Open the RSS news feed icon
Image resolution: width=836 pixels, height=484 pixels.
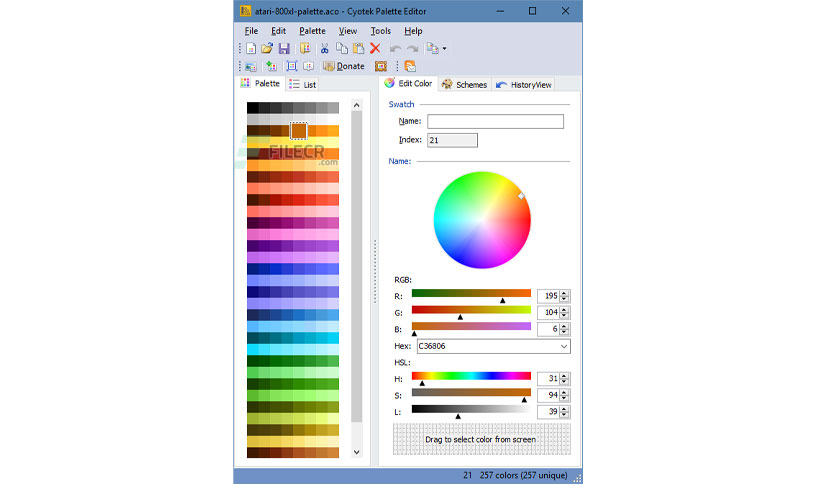pos(410,67)
